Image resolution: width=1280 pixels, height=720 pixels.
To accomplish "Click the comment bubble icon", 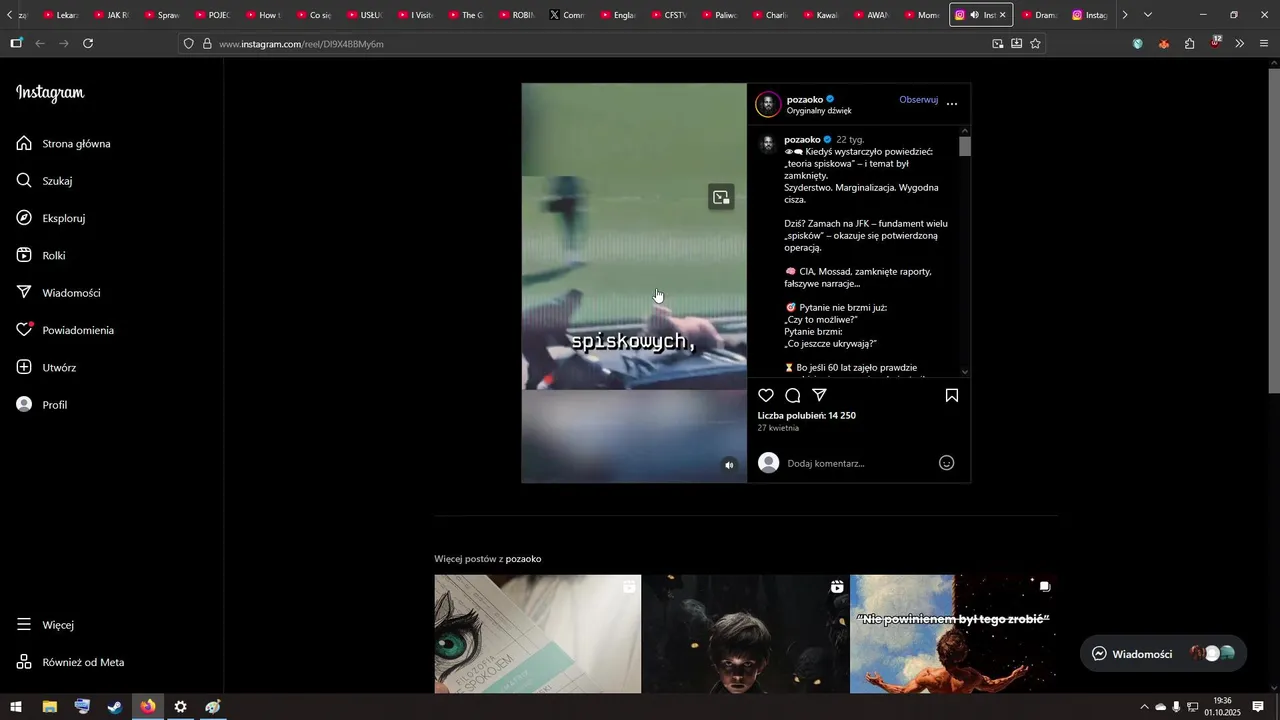I will [x=793, y=395].
